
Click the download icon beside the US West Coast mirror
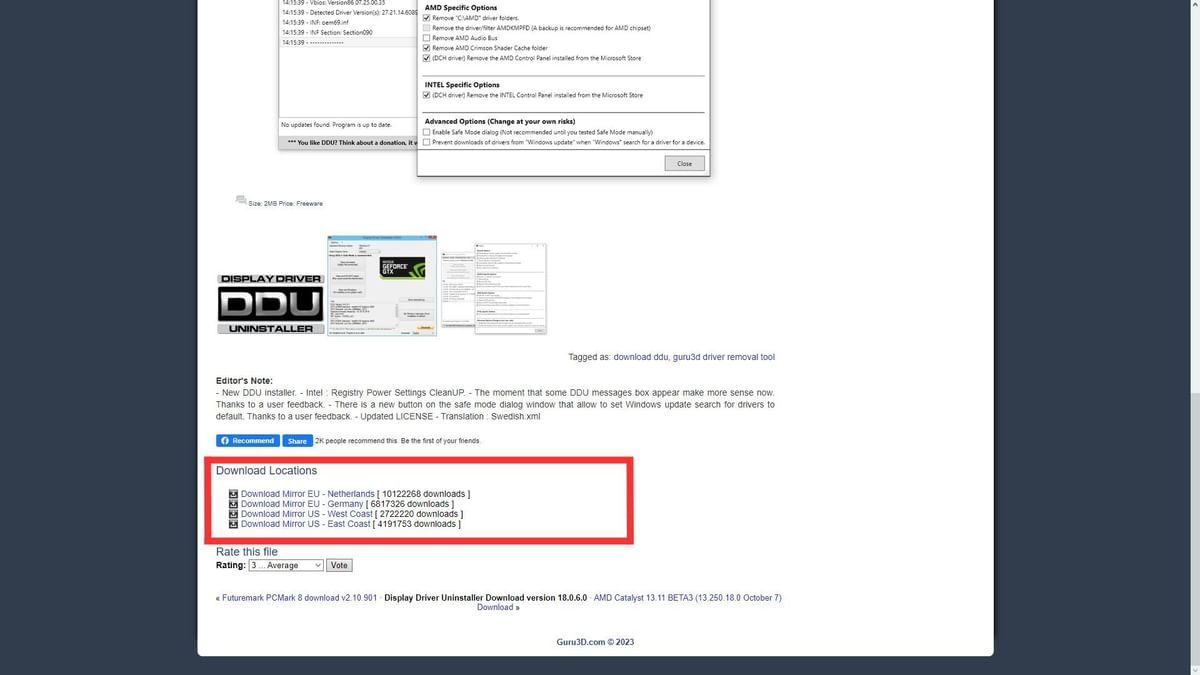232,514
